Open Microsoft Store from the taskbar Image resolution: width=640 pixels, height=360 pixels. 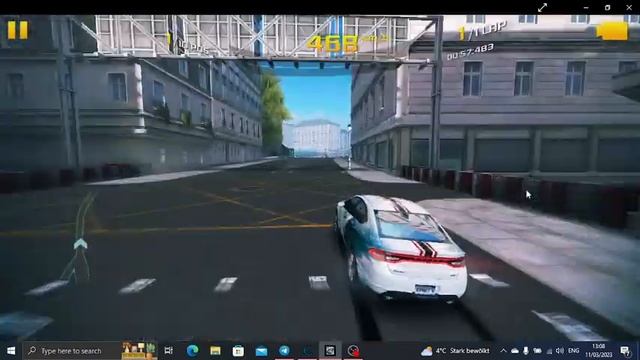pos(238,351)
